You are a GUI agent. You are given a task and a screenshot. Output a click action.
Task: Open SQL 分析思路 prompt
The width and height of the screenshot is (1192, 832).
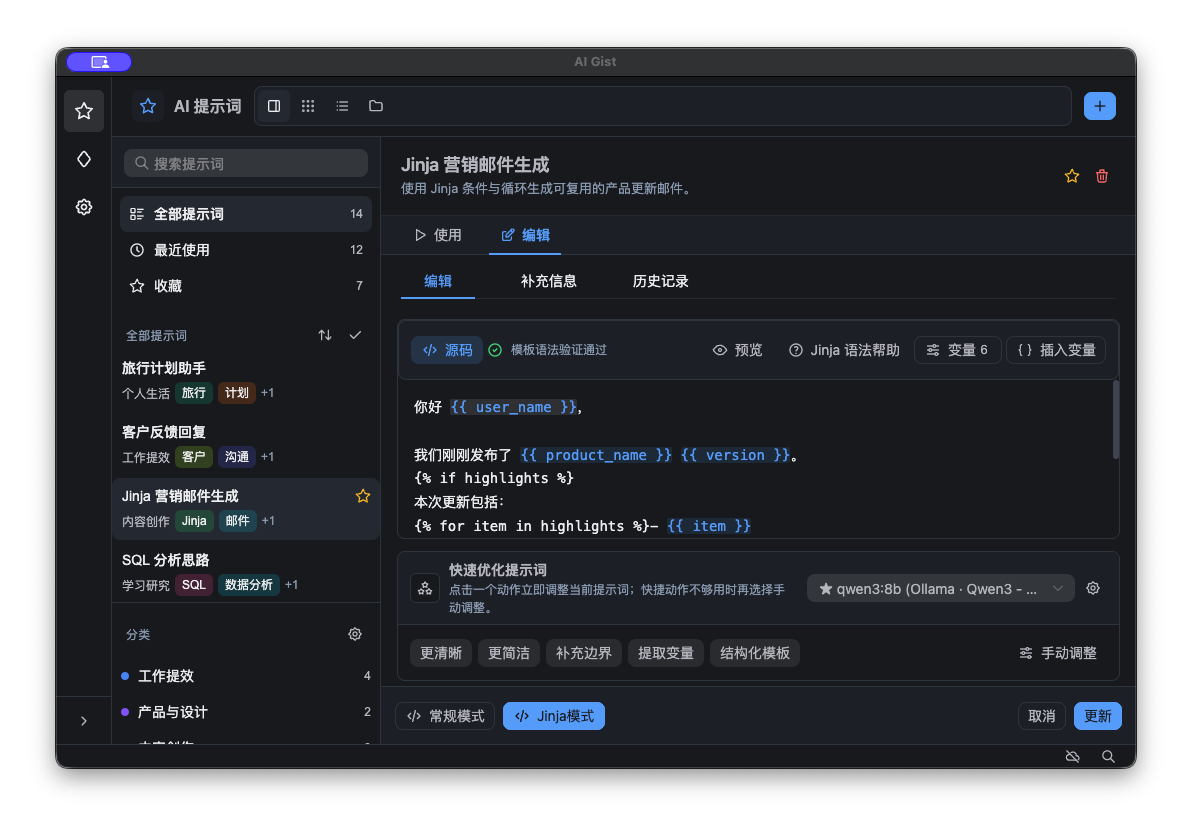pyautogui.click(x=246, y=572)
